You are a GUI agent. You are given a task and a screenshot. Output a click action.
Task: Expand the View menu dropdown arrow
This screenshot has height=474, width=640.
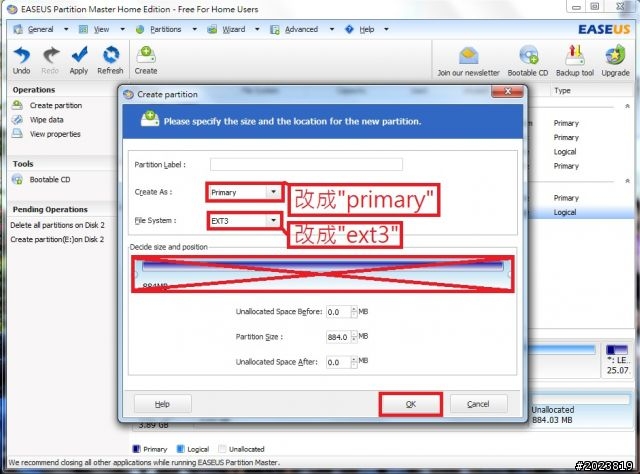[x=122, y=29]
